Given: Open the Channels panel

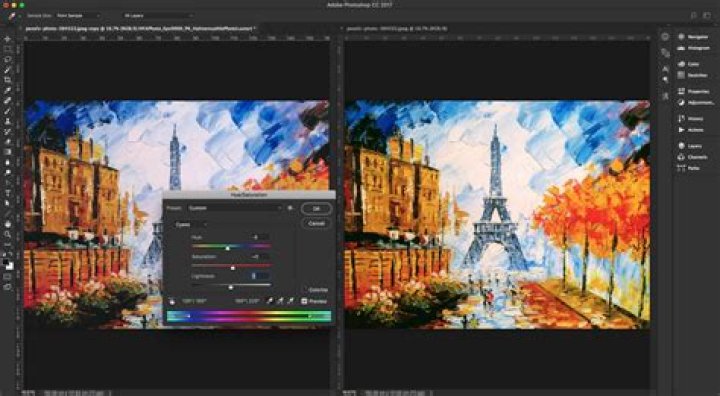Looking at the screenshot, I should click(x=692, y=157).
